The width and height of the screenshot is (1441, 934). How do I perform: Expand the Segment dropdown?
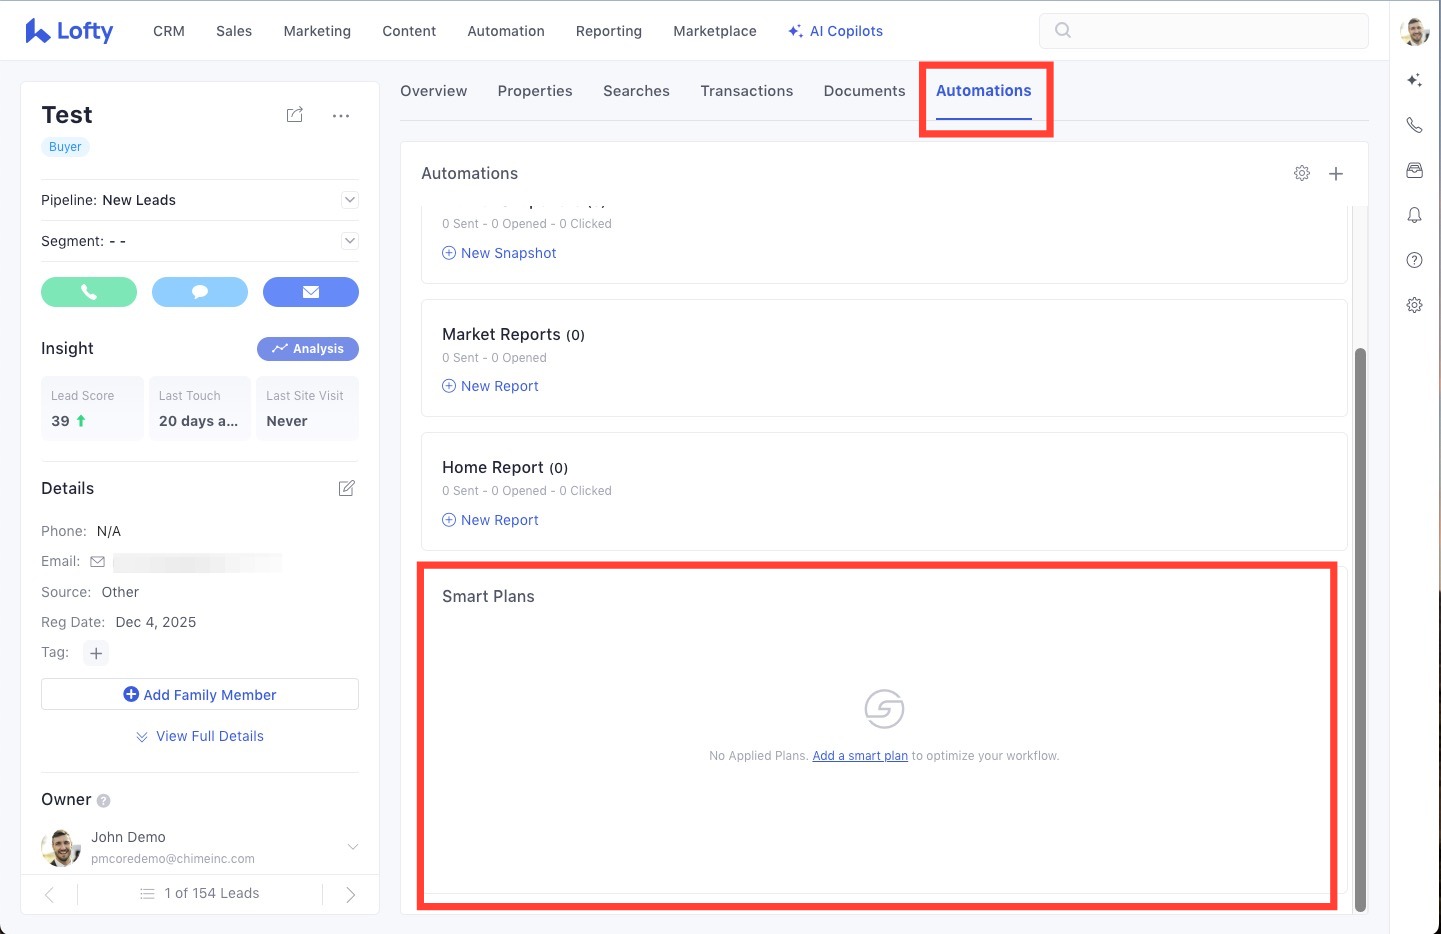350,241
